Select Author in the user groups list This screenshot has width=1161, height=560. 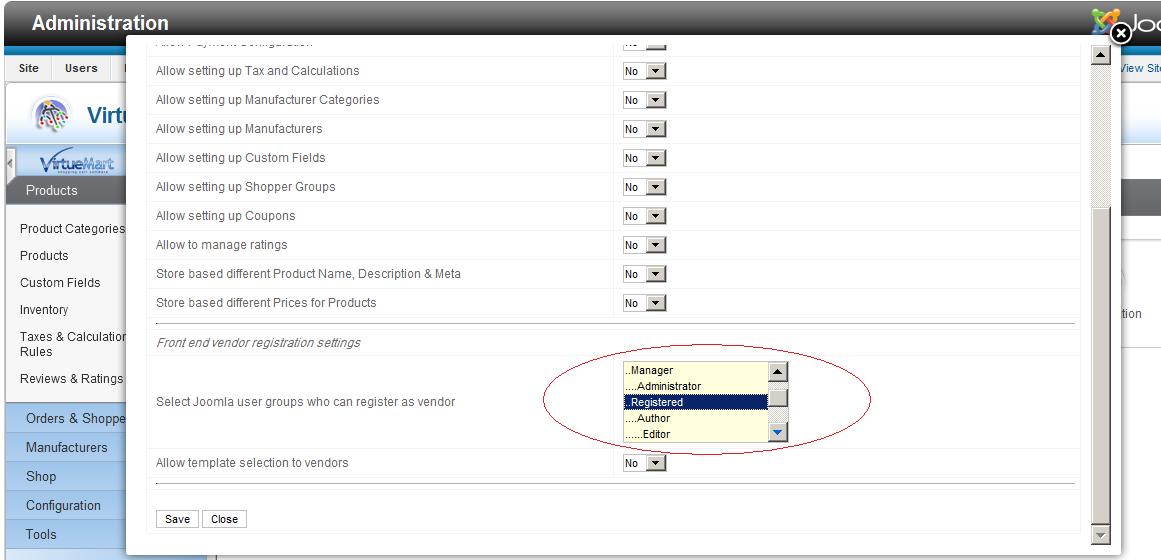[x=695, y=418]
